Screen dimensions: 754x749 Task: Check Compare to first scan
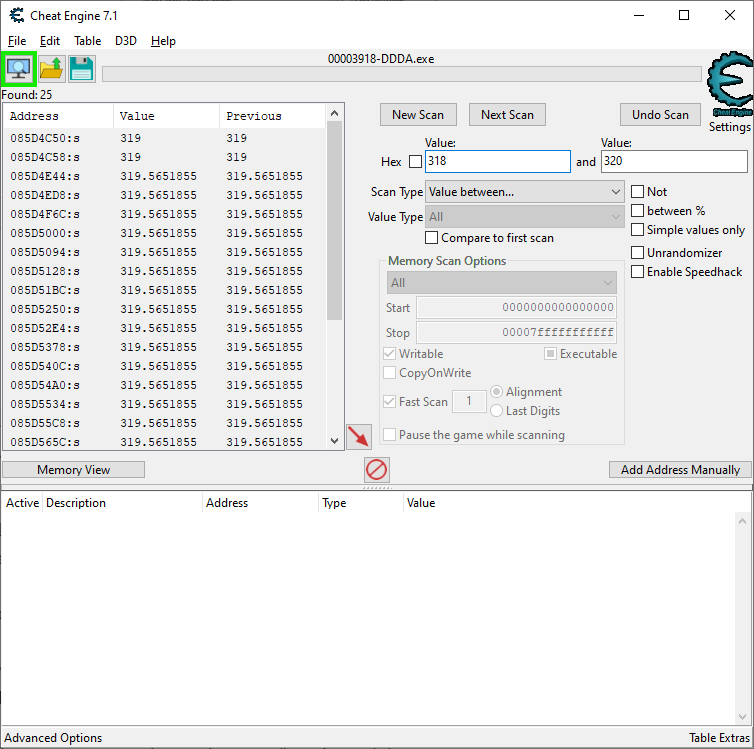[432, 238]
